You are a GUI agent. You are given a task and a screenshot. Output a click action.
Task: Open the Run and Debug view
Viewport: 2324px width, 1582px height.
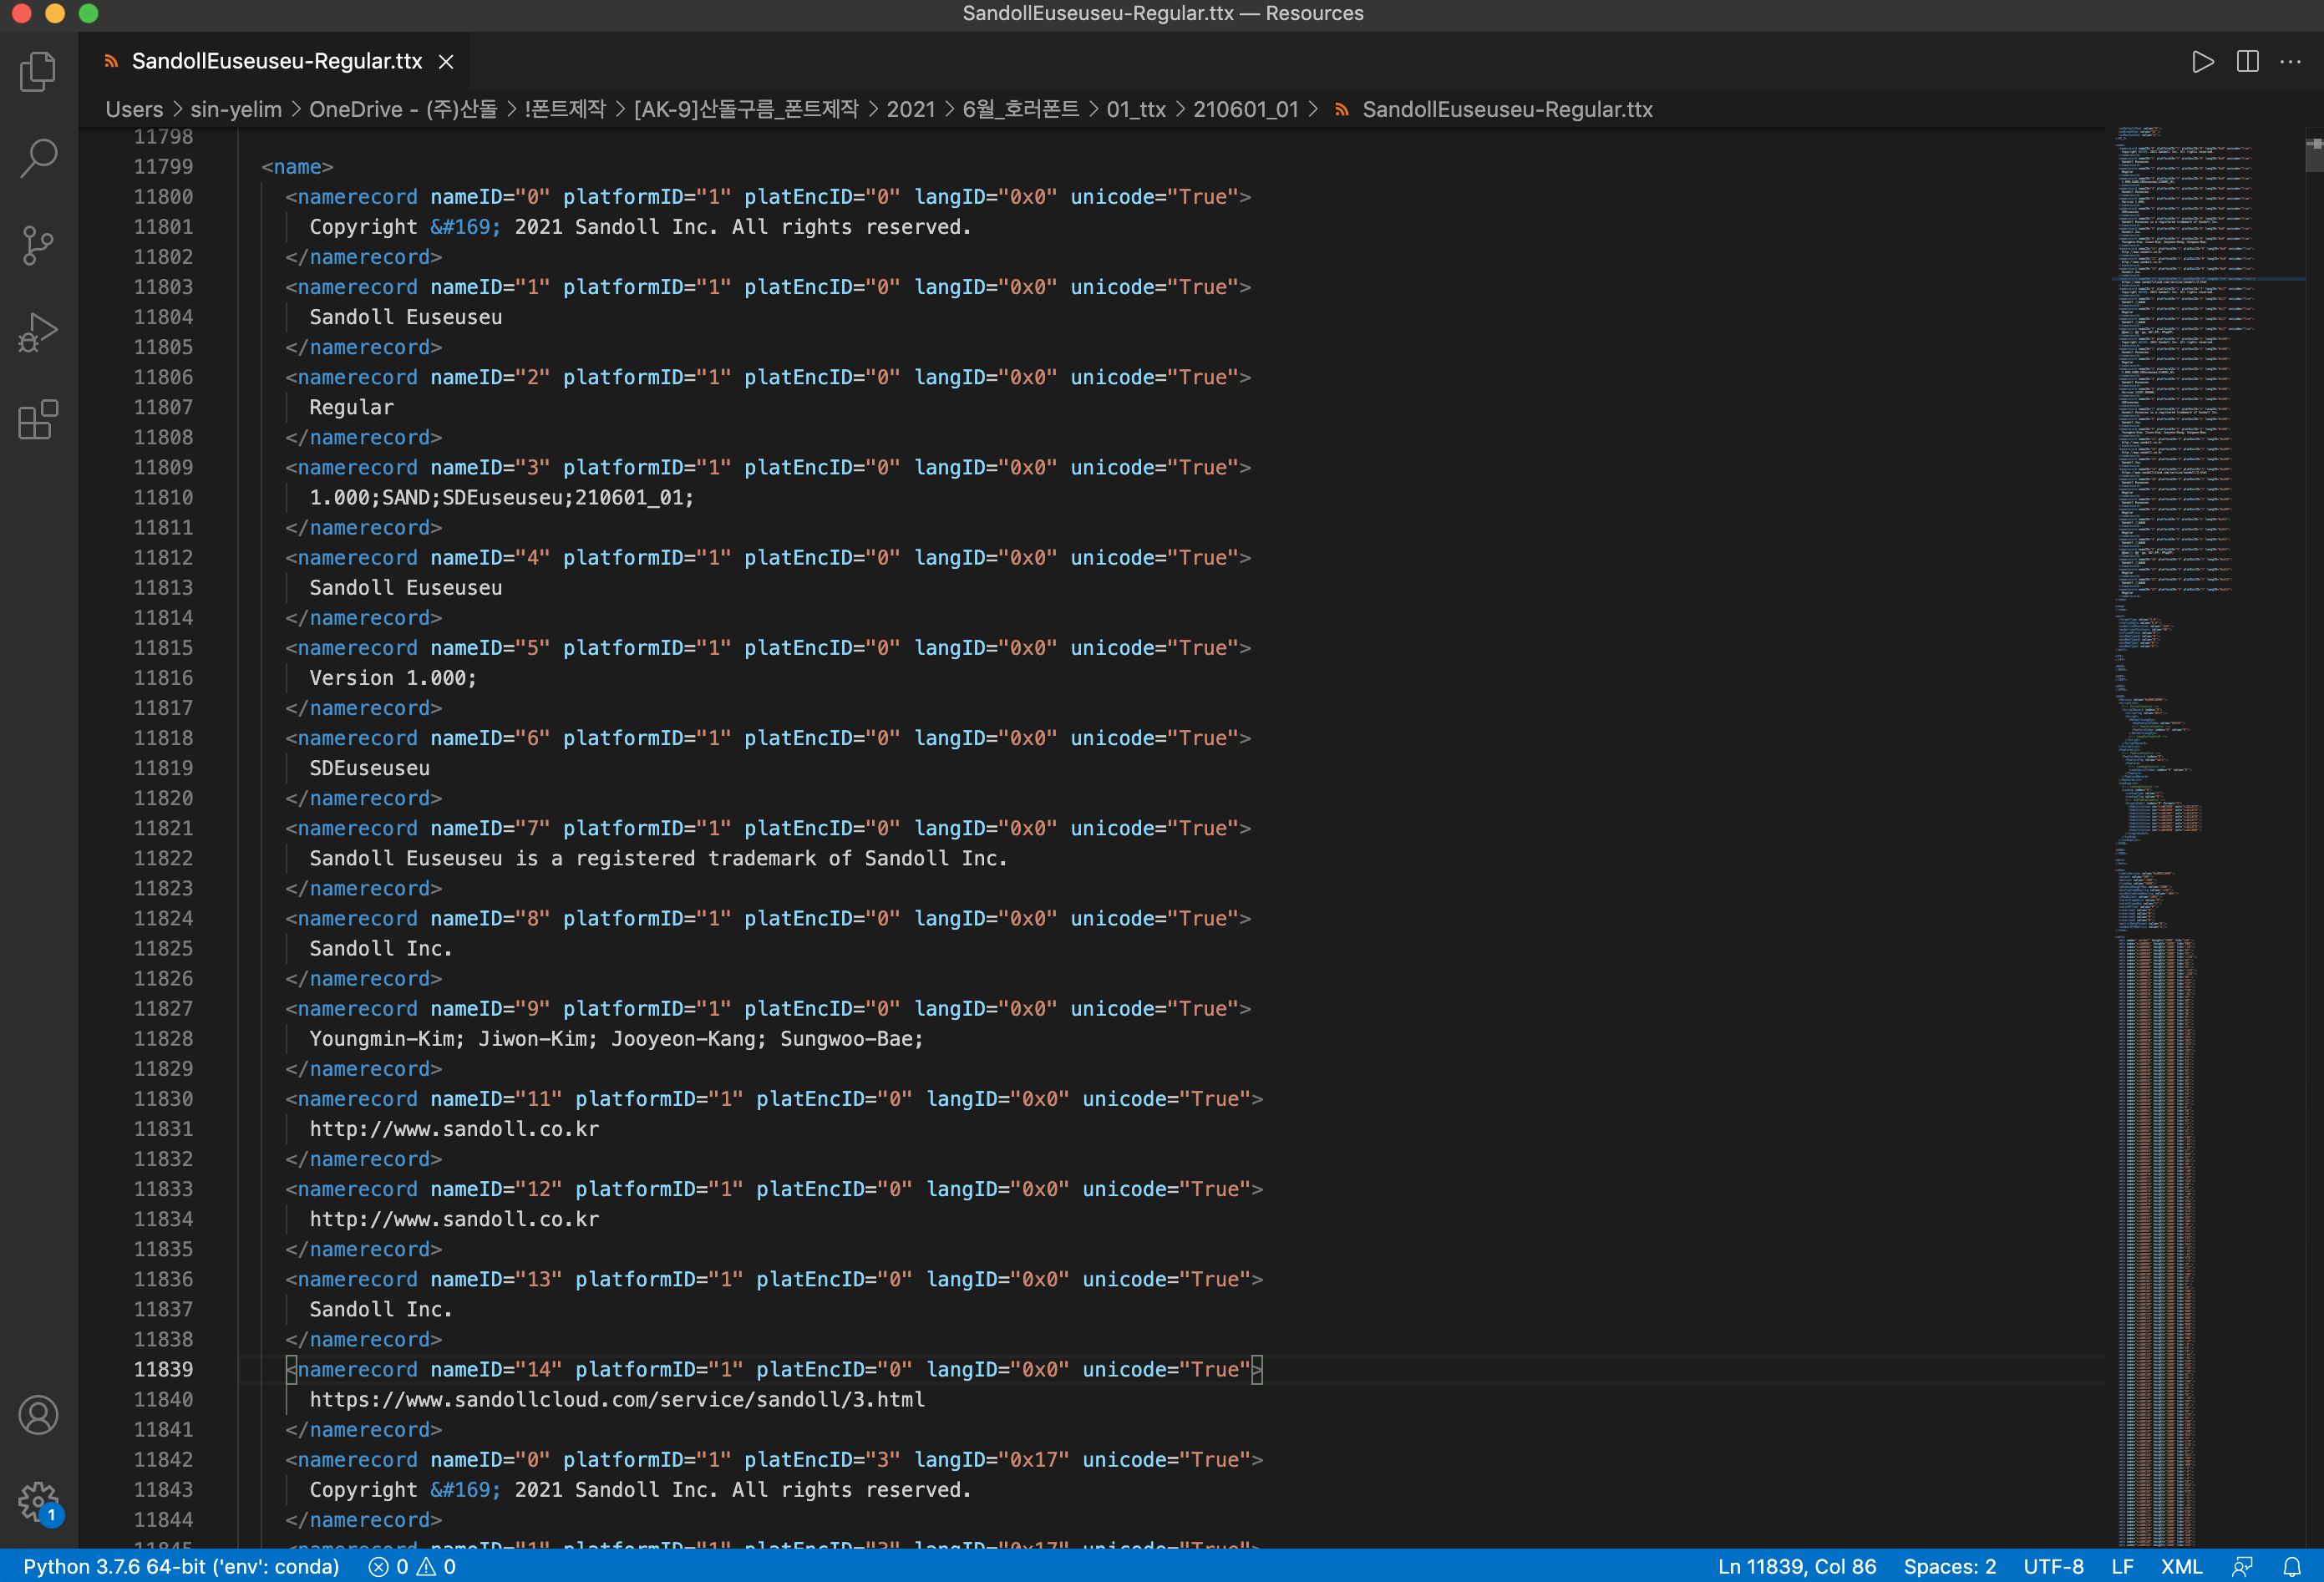point(38,332)
